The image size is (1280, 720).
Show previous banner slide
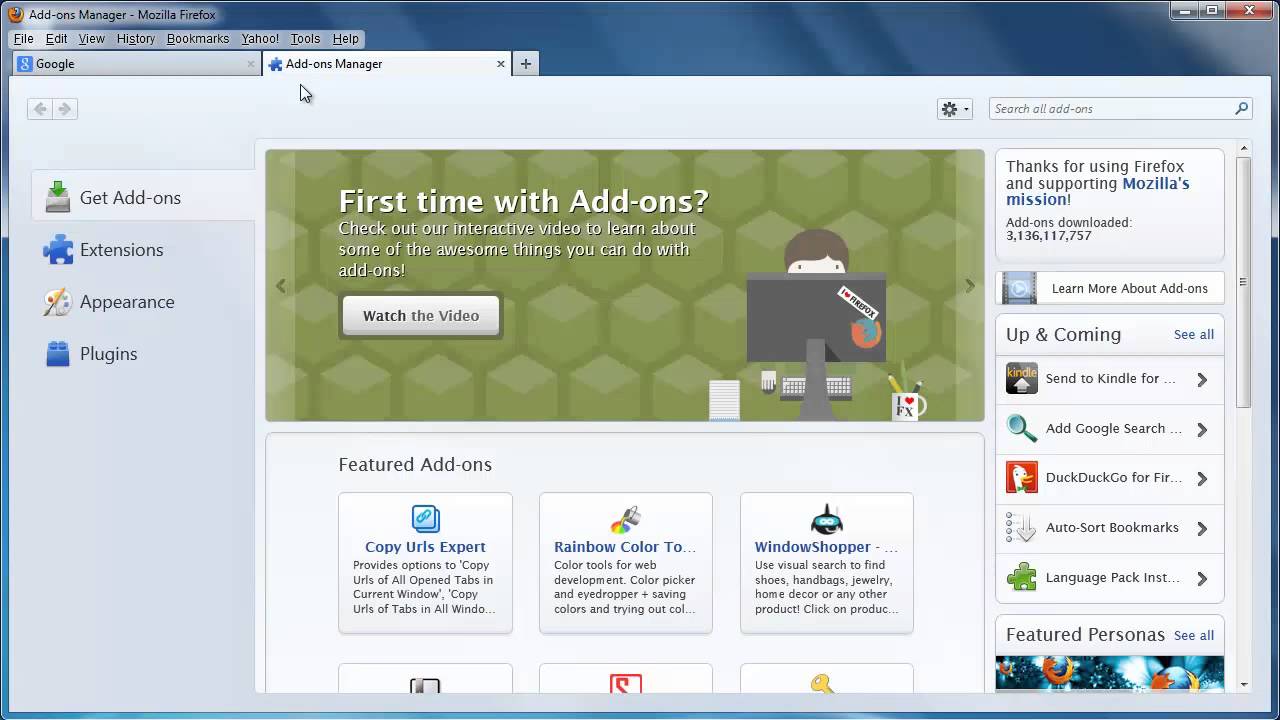(281, 286)
